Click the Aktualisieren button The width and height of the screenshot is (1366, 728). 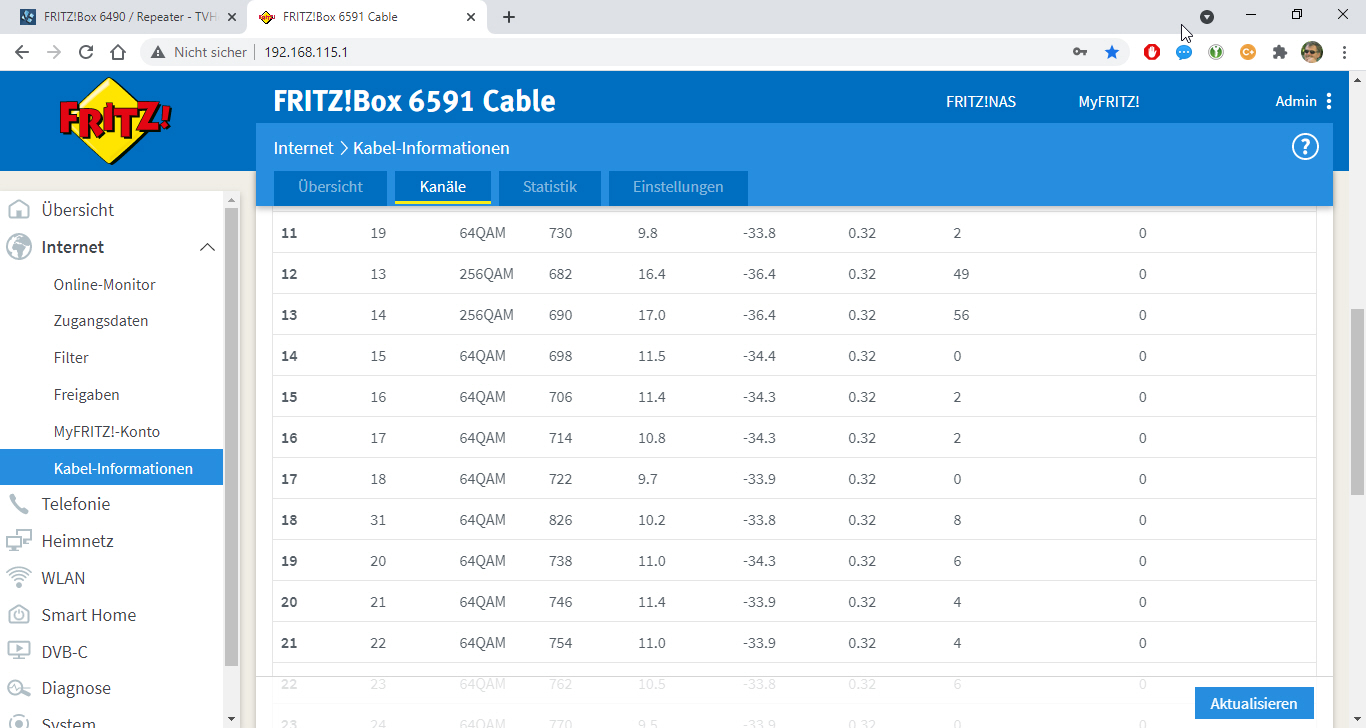coord(1254,703)
